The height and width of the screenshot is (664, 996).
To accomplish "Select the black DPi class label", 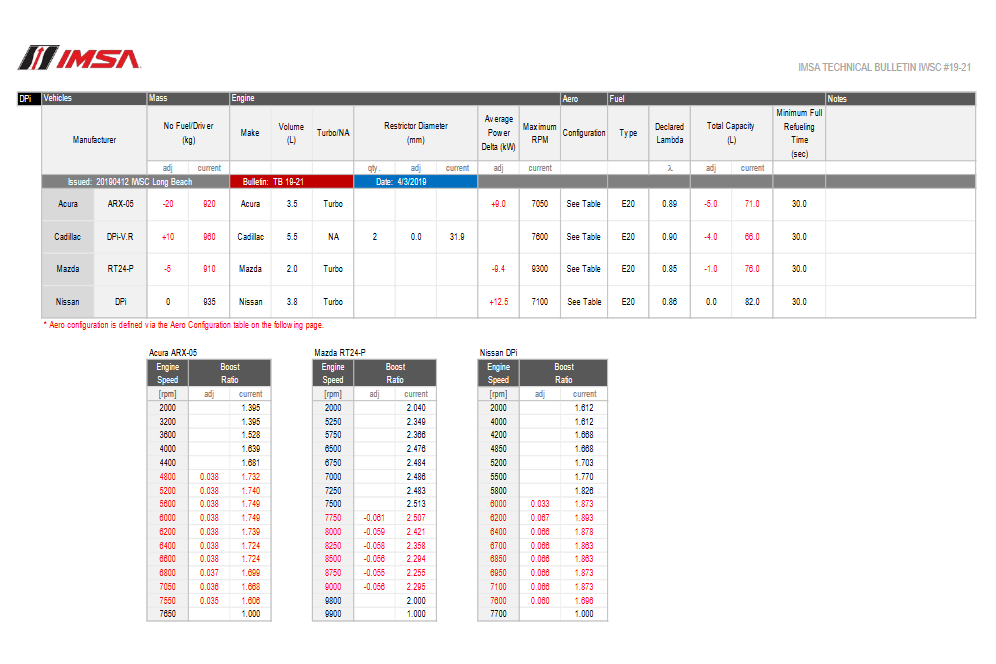I will click(x=29, y=99).
